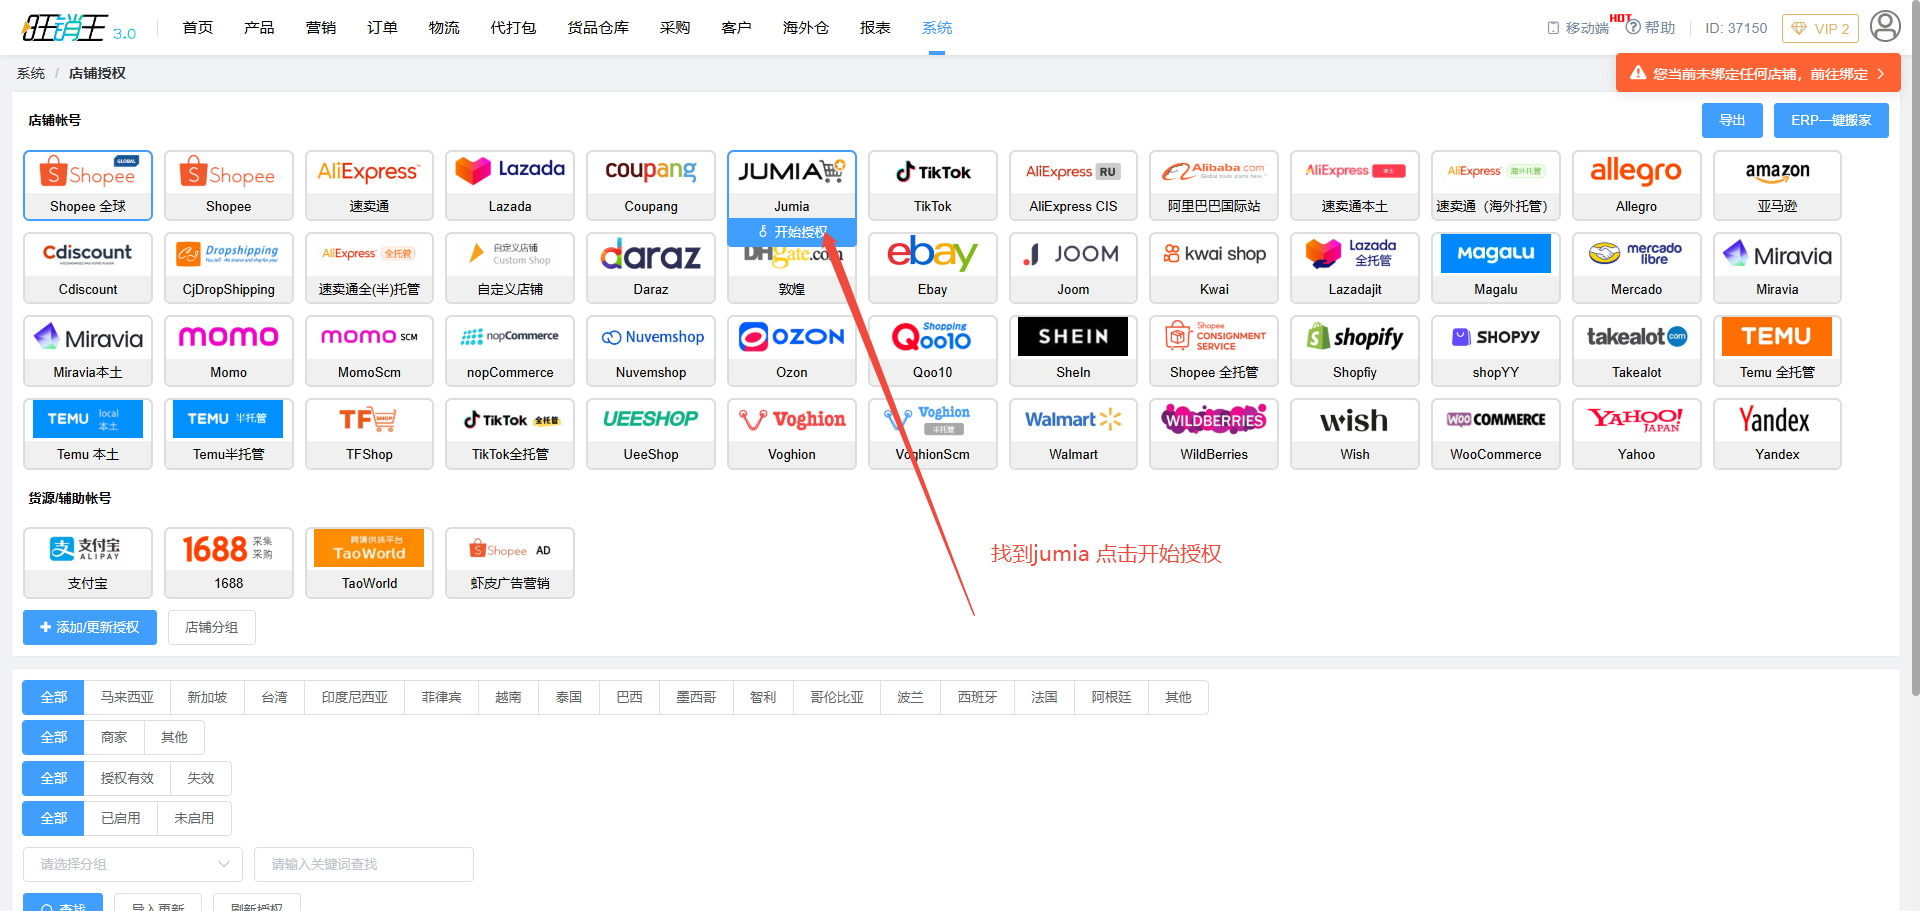Click the 添加/更新授权 button
The image size is (1920, 911).
point(90,627)
